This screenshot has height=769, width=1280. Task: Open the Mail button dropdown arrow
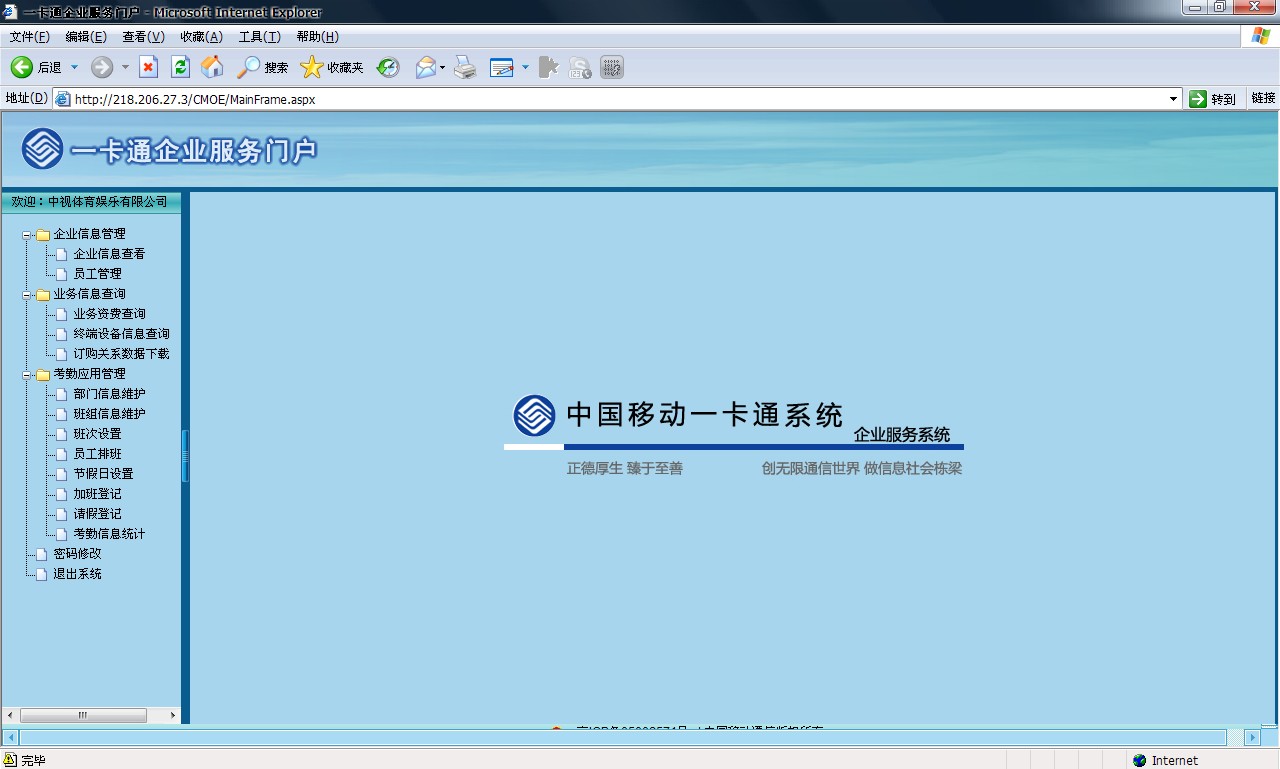tap(442, 67)
